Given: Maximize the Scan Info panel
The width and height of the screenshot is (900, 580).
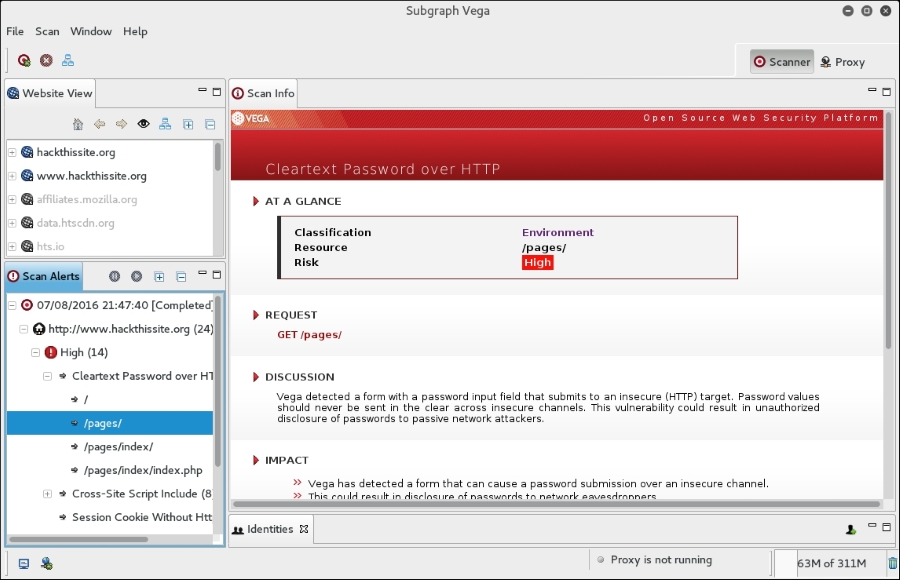Looking at the screenshot, I should point(886,92).
